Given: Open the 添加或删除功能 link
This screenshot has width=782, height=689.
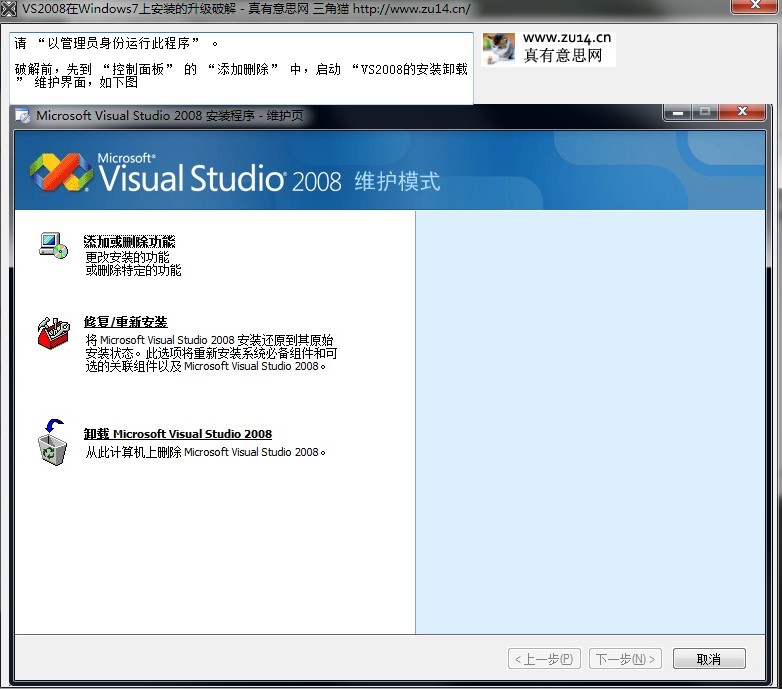Looking at the screenshot, I should pyautogui.click(x=130, y=241).
